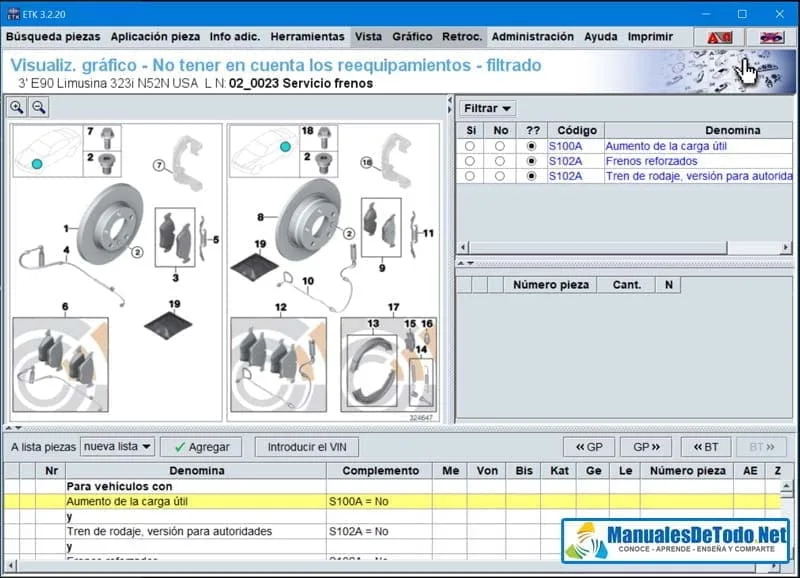
Task: Click callout number 13 on brake shoe set
Action: [374, 323]
